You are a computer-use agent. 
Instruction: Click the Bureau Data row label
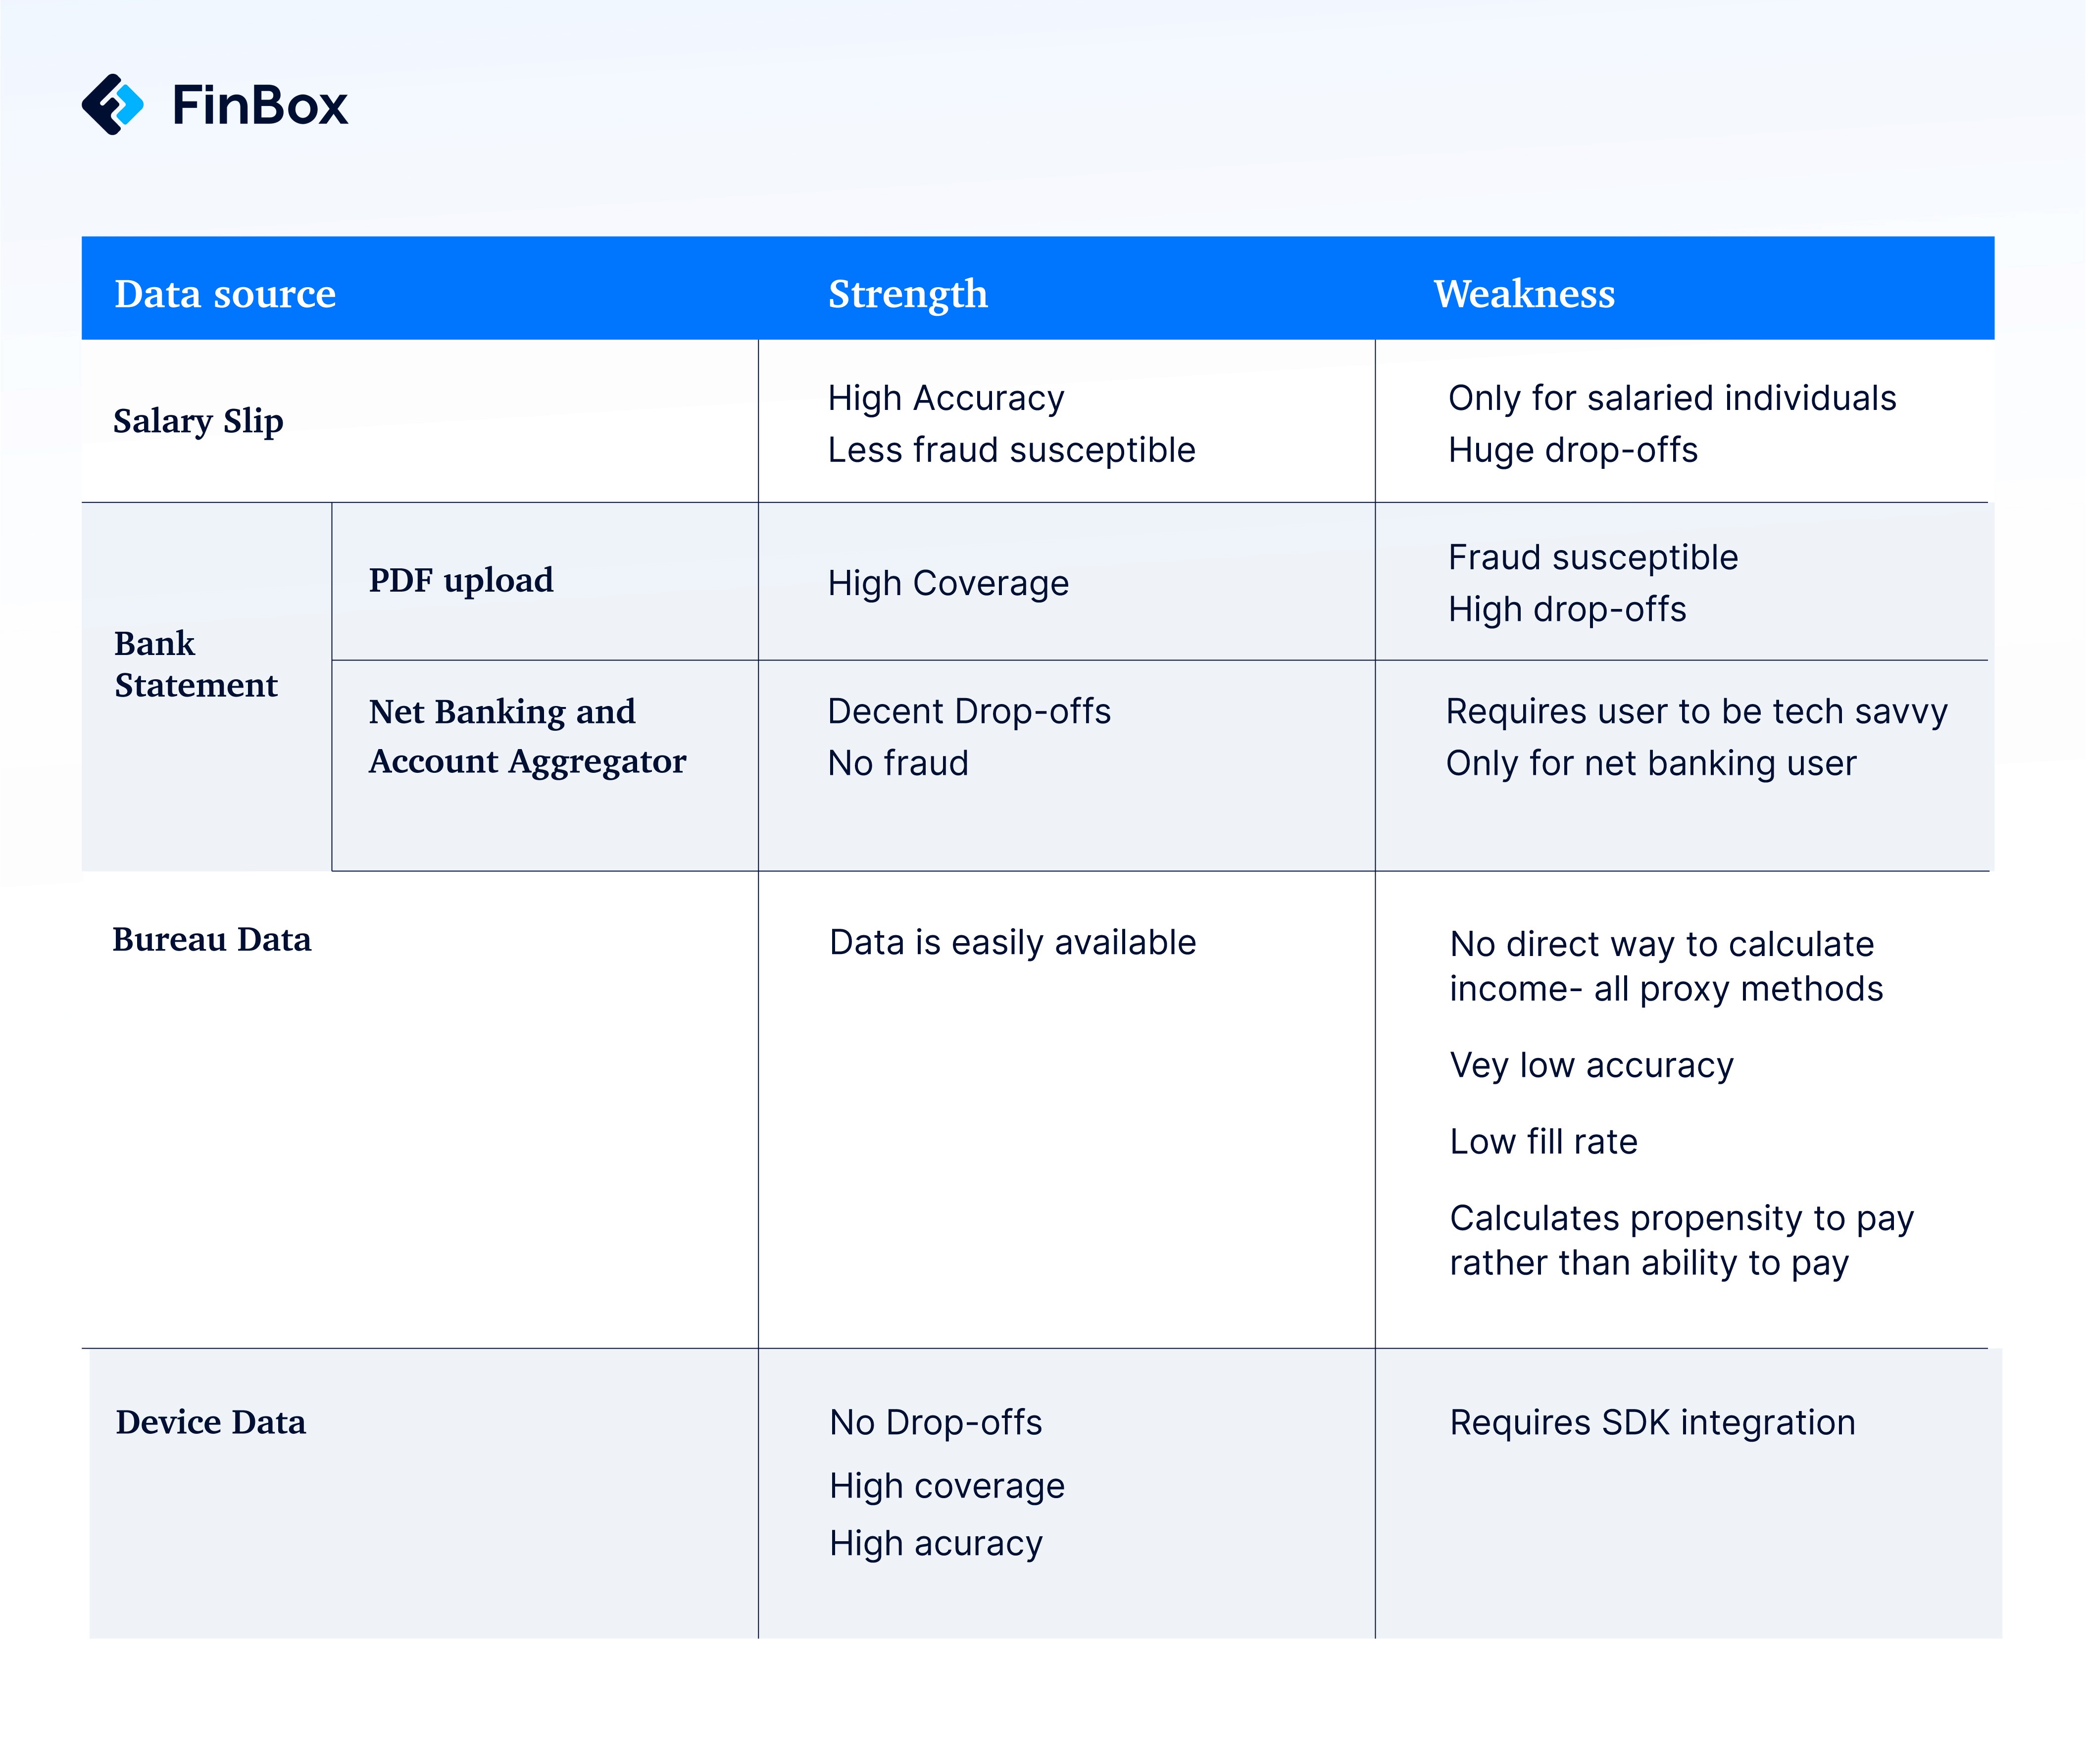(x=212, y=939)
